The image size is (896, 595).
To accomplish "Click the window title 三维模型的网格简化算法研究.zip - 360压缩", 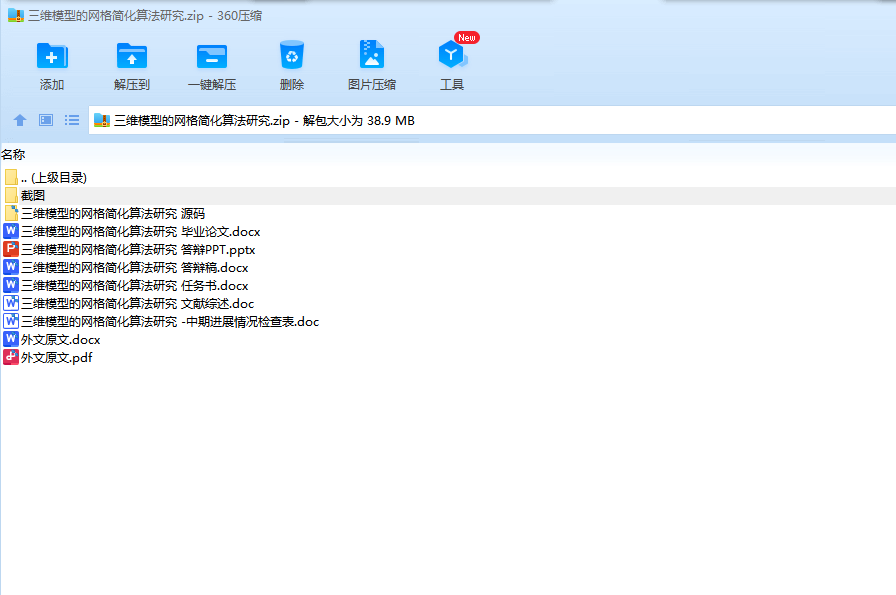I will tap(145, 15).
